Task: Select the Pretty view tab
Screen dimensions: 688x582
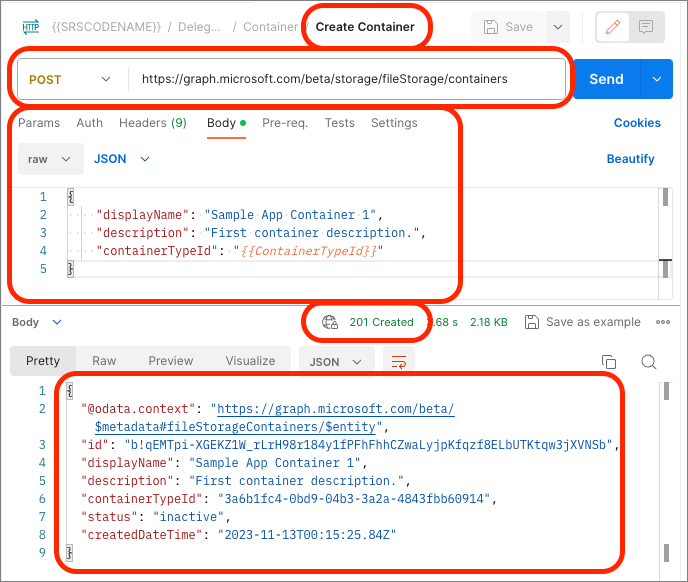Action: [x=43, y=361]
